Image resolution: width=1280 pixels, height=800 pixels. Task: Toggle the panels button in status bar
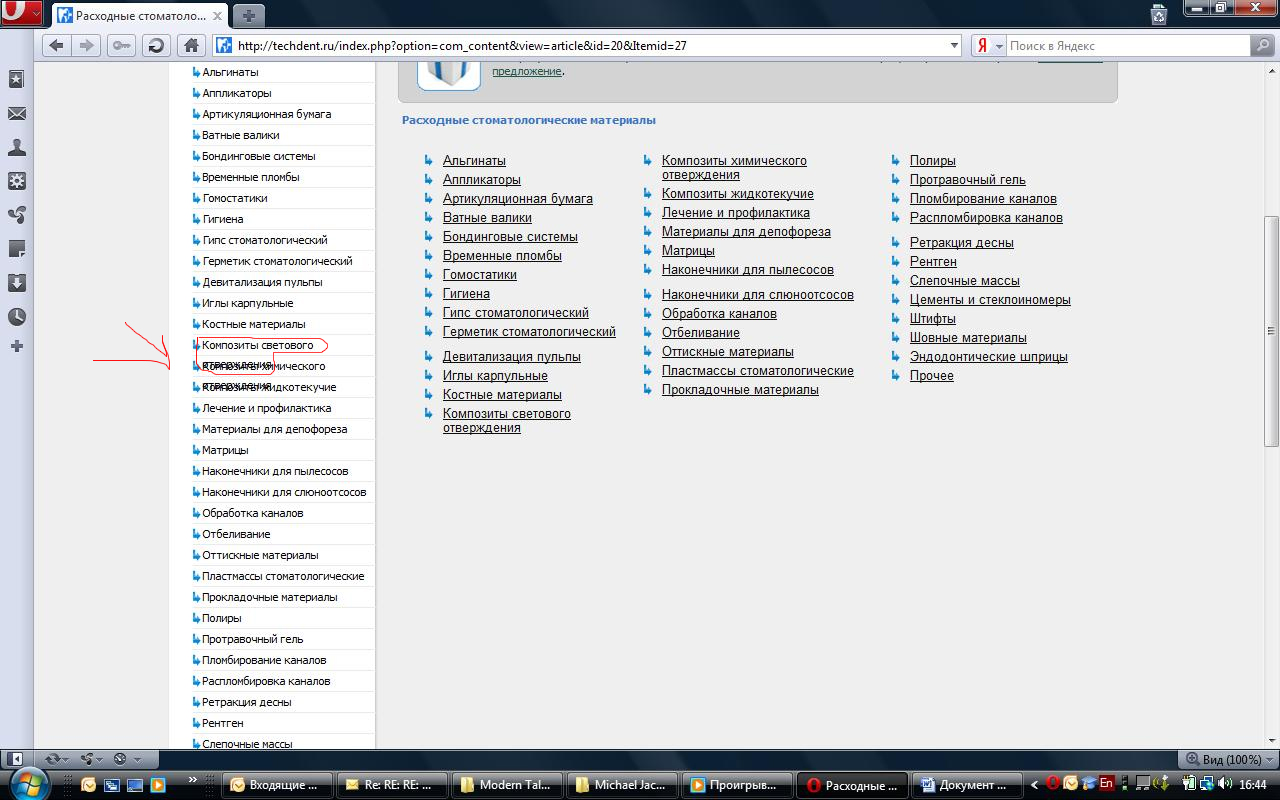14,759
